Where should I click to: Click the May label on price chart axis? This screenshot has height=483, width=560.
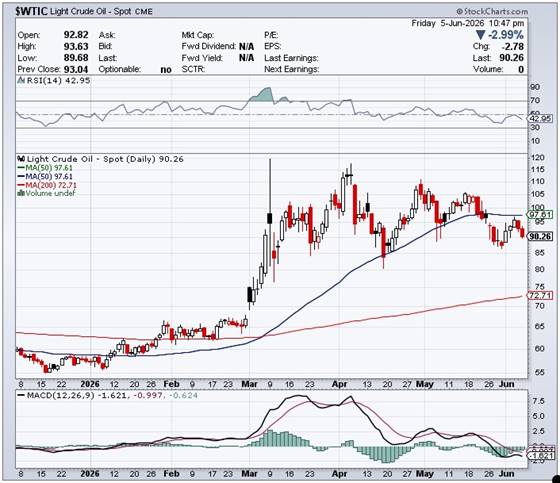coord(425,384)
